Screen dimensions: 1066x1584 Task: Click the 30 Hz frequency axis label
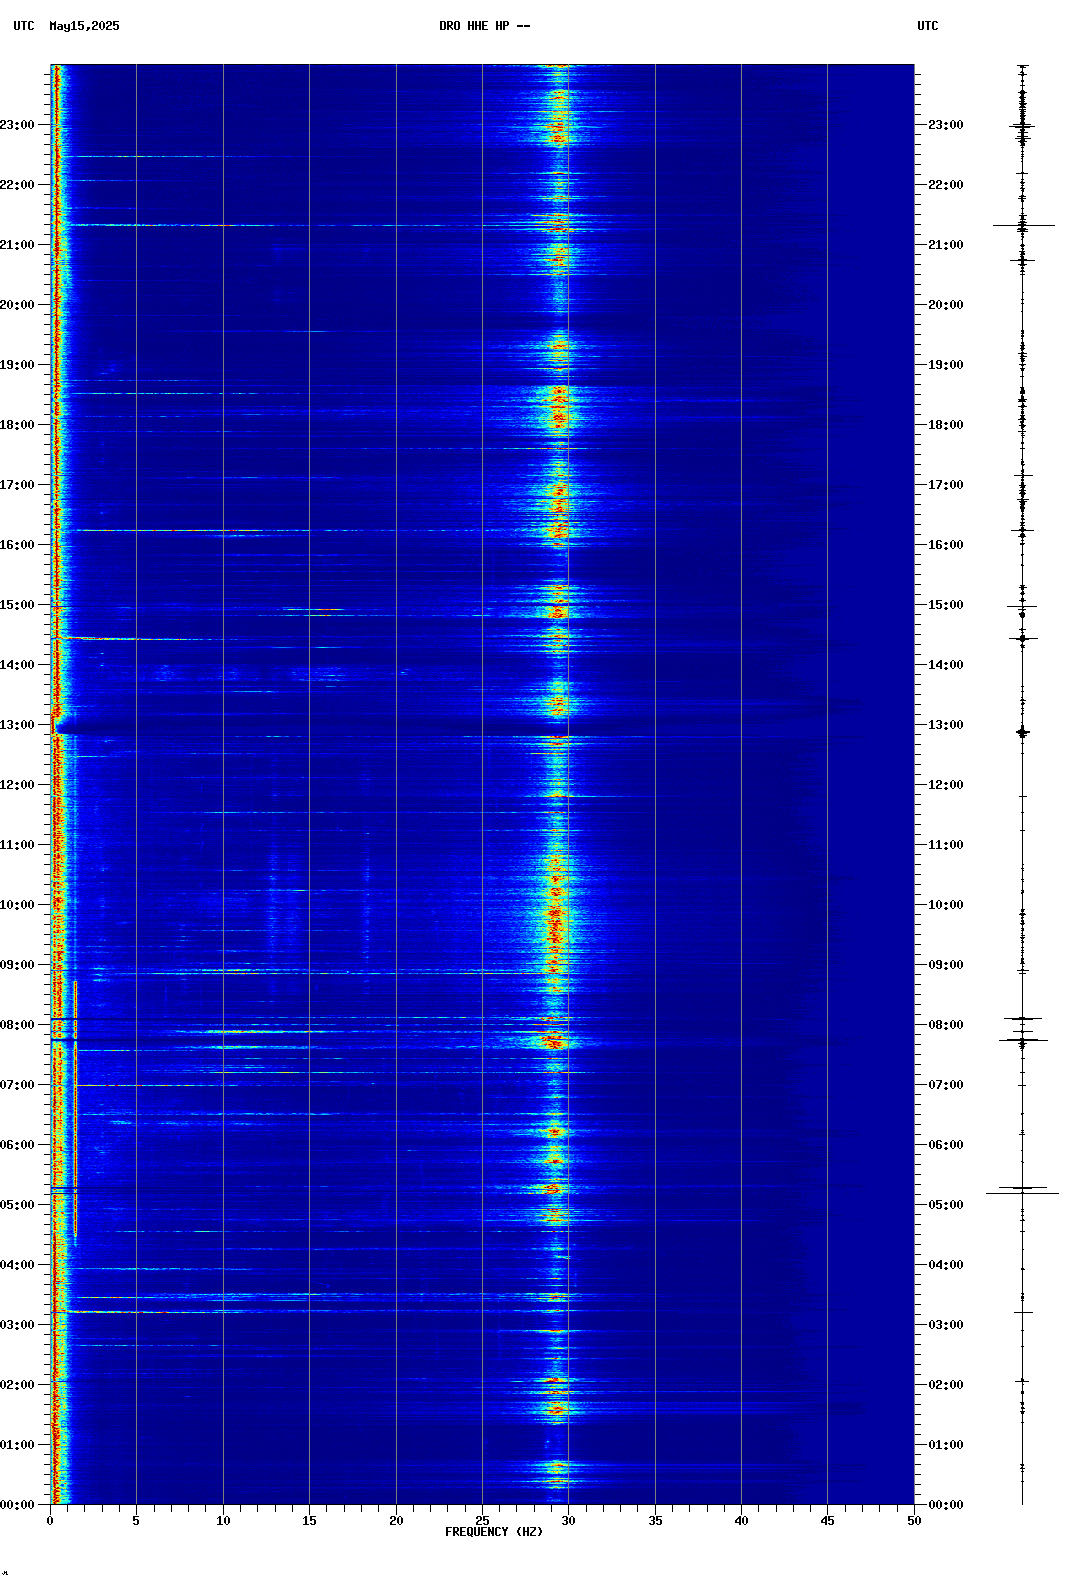click(568, 1521)
